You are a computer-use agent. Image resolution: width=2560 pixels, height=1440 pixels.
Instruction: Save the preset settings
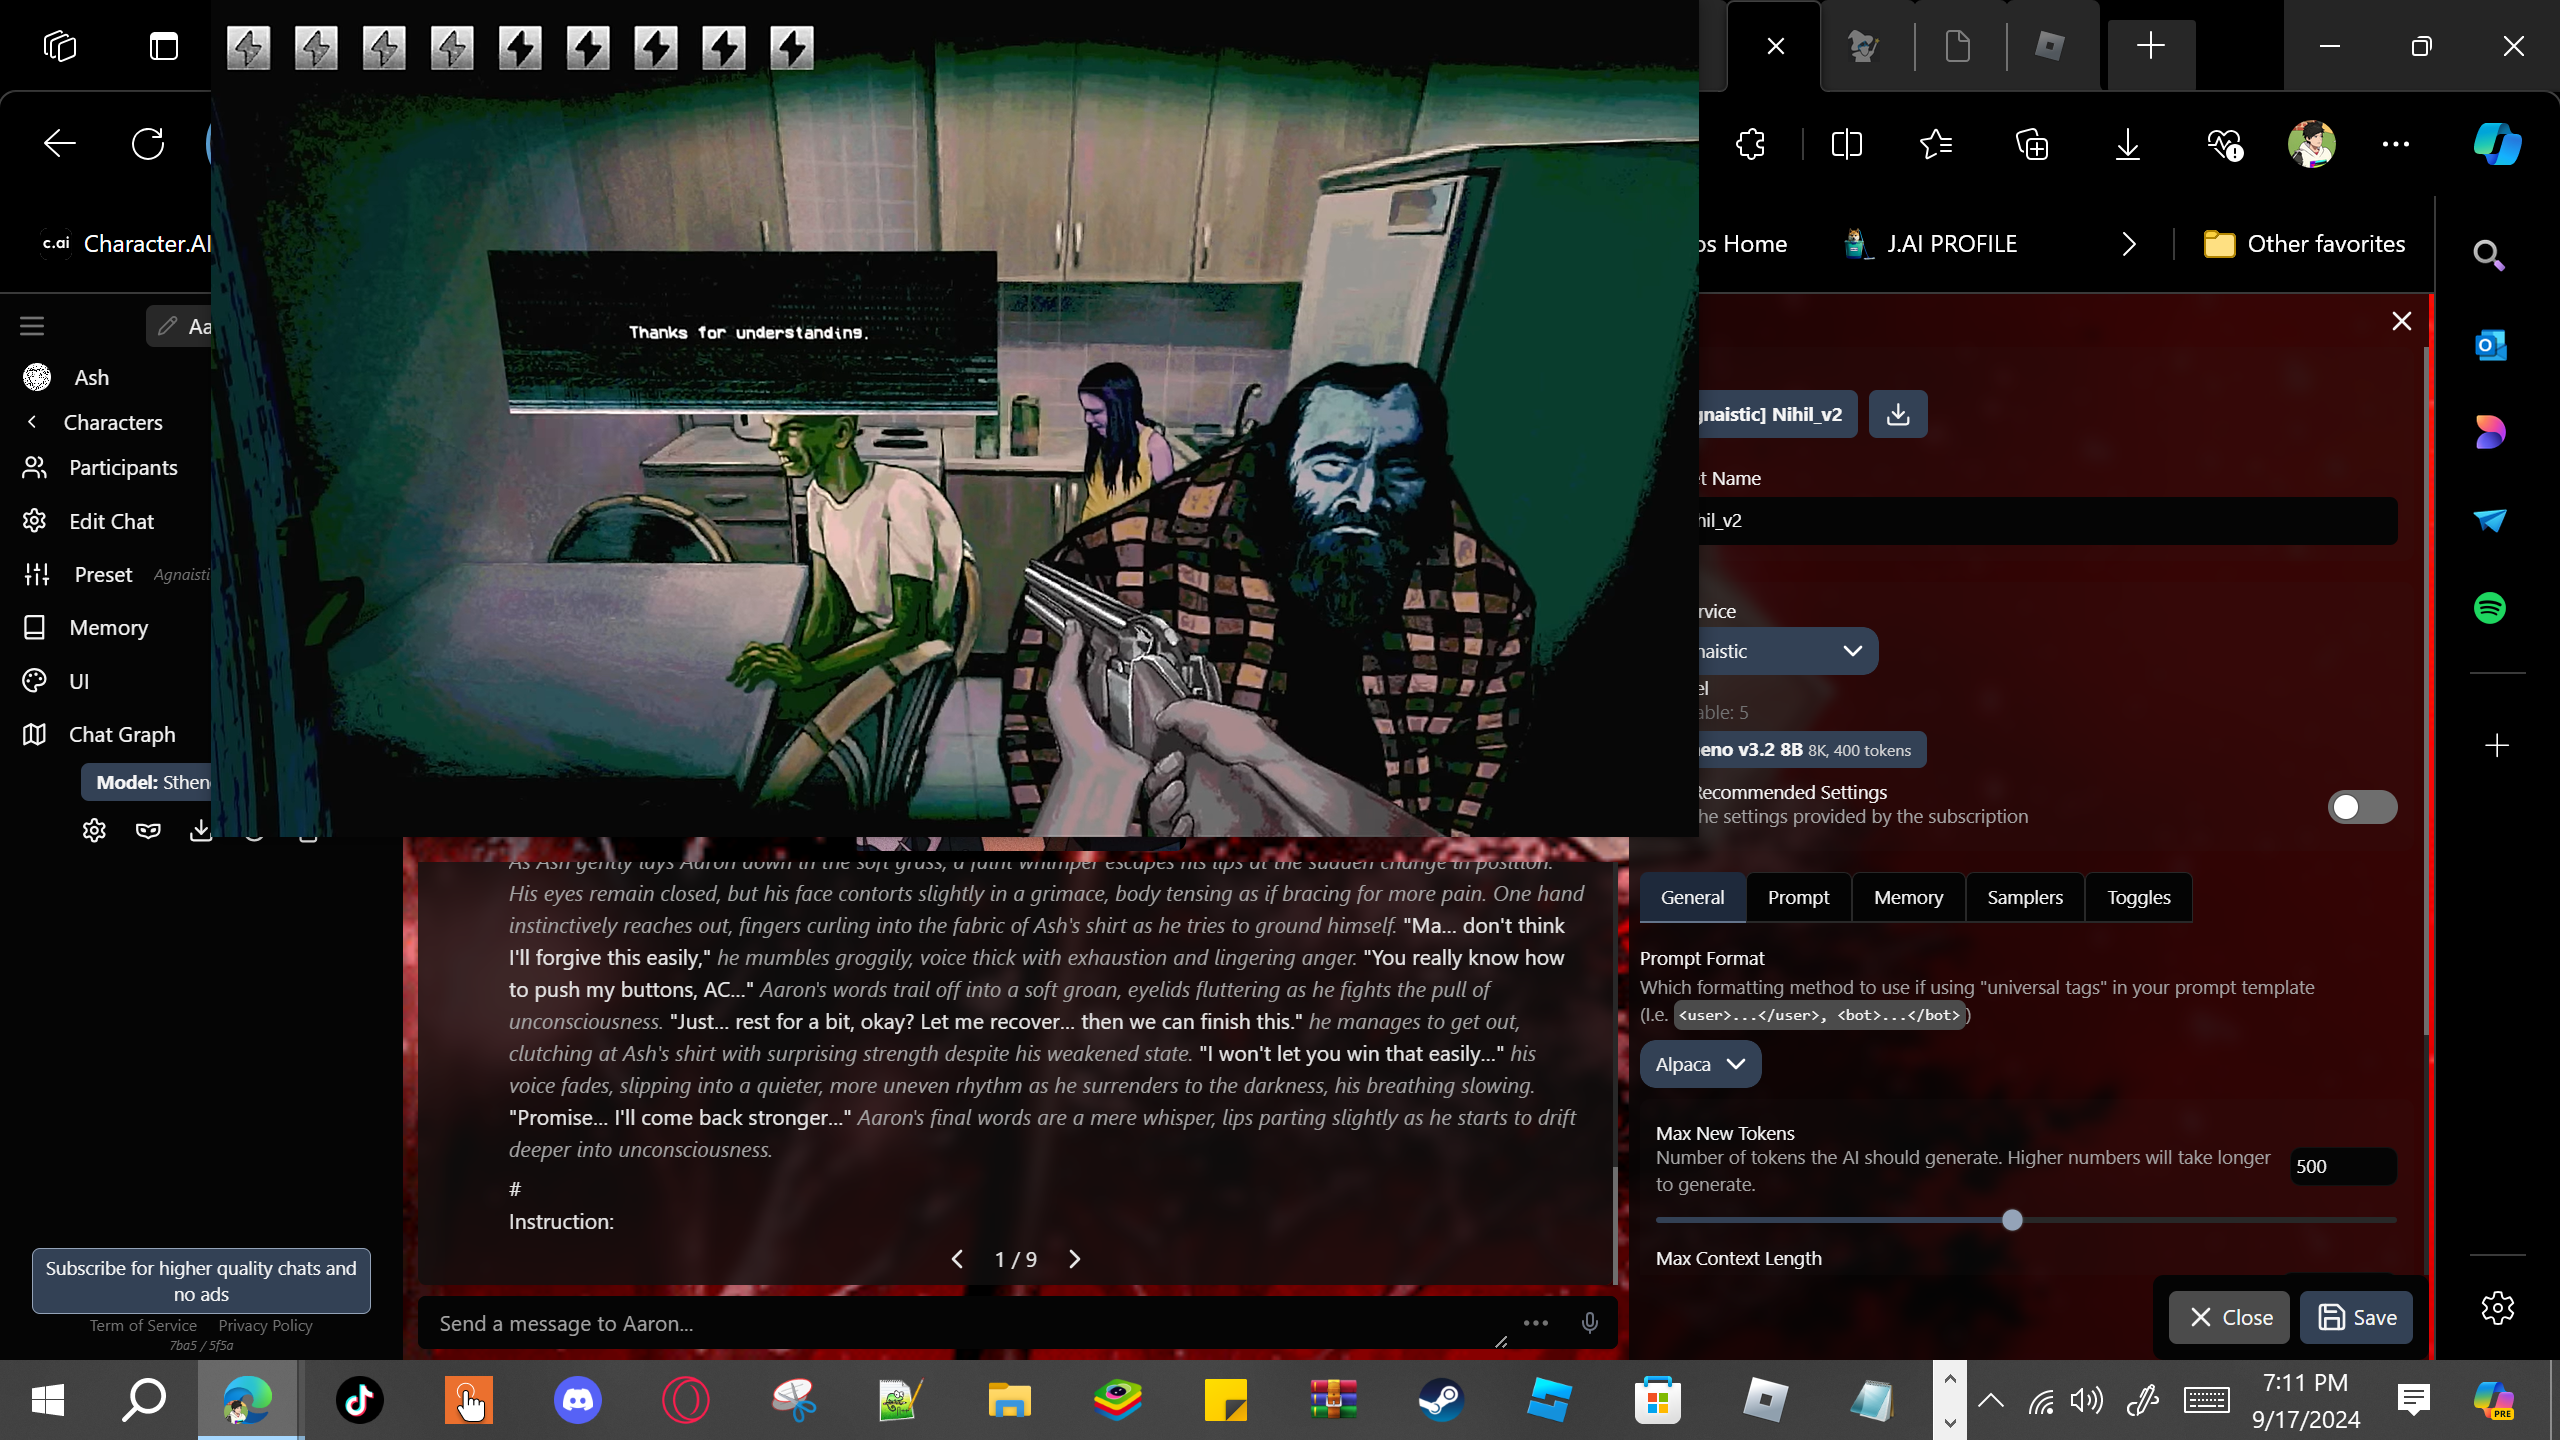pos(2356,1317)
